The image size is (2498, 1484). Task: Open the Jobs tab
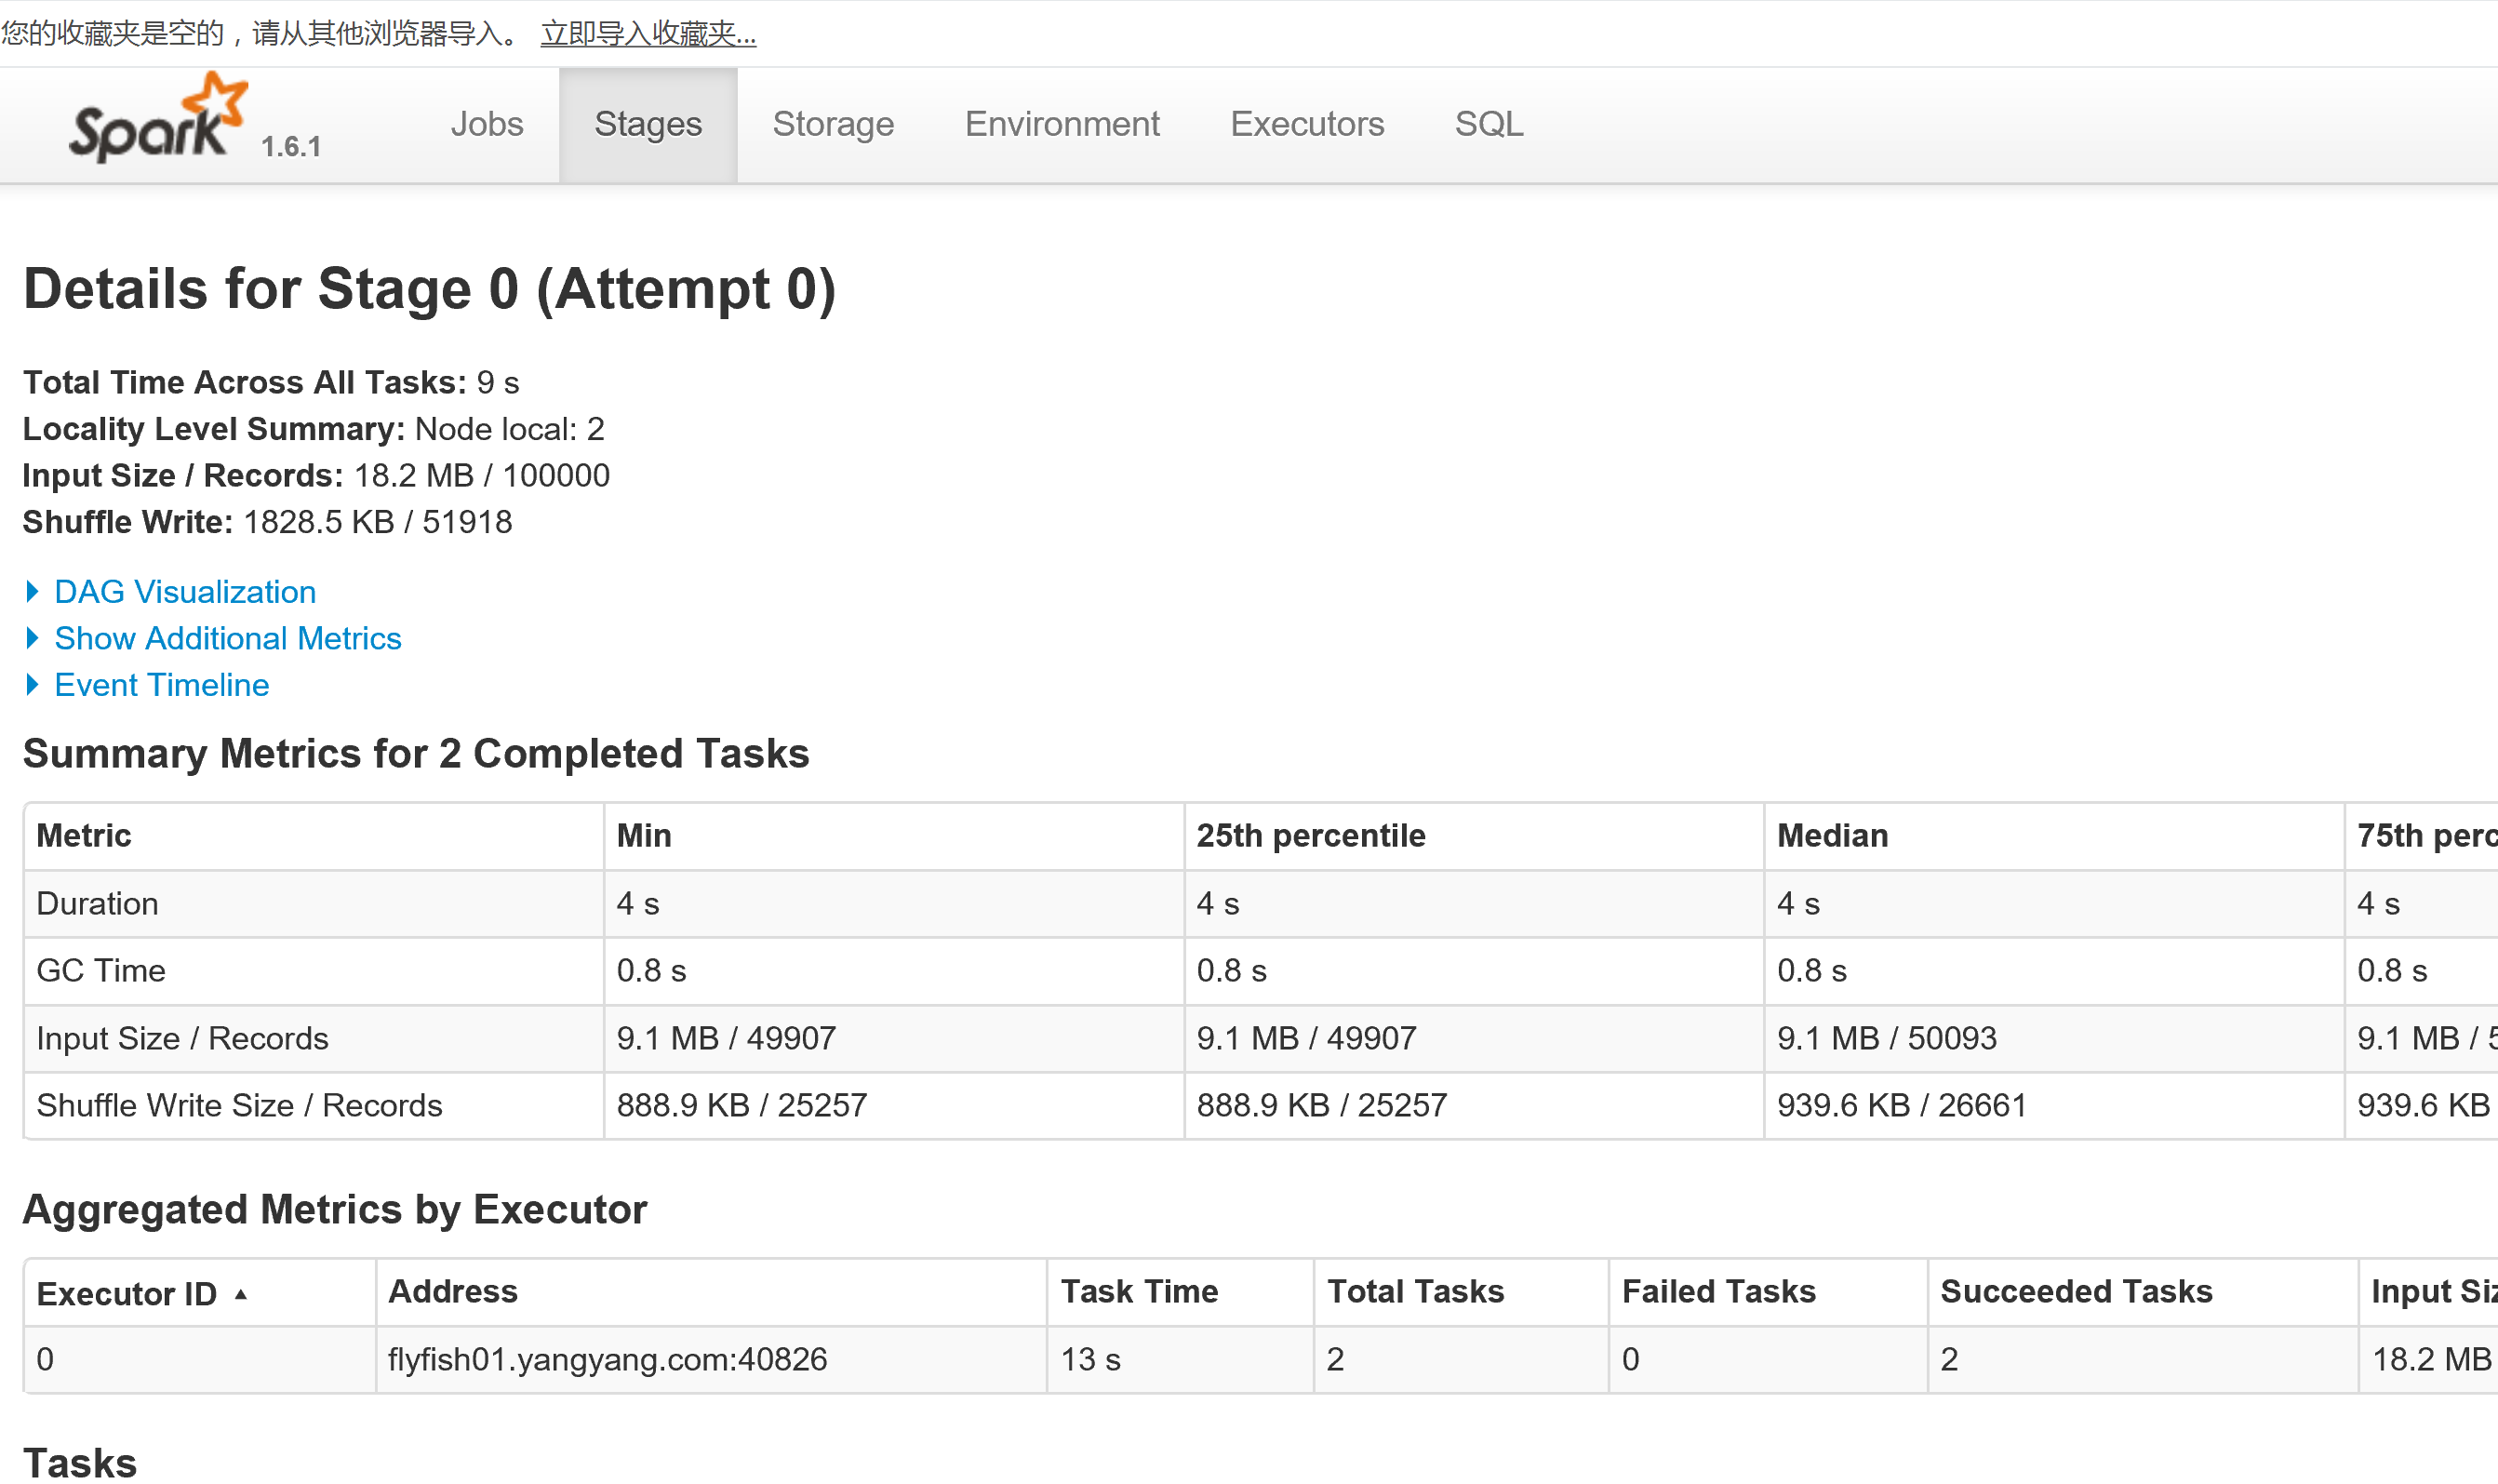tap(486, 124)
